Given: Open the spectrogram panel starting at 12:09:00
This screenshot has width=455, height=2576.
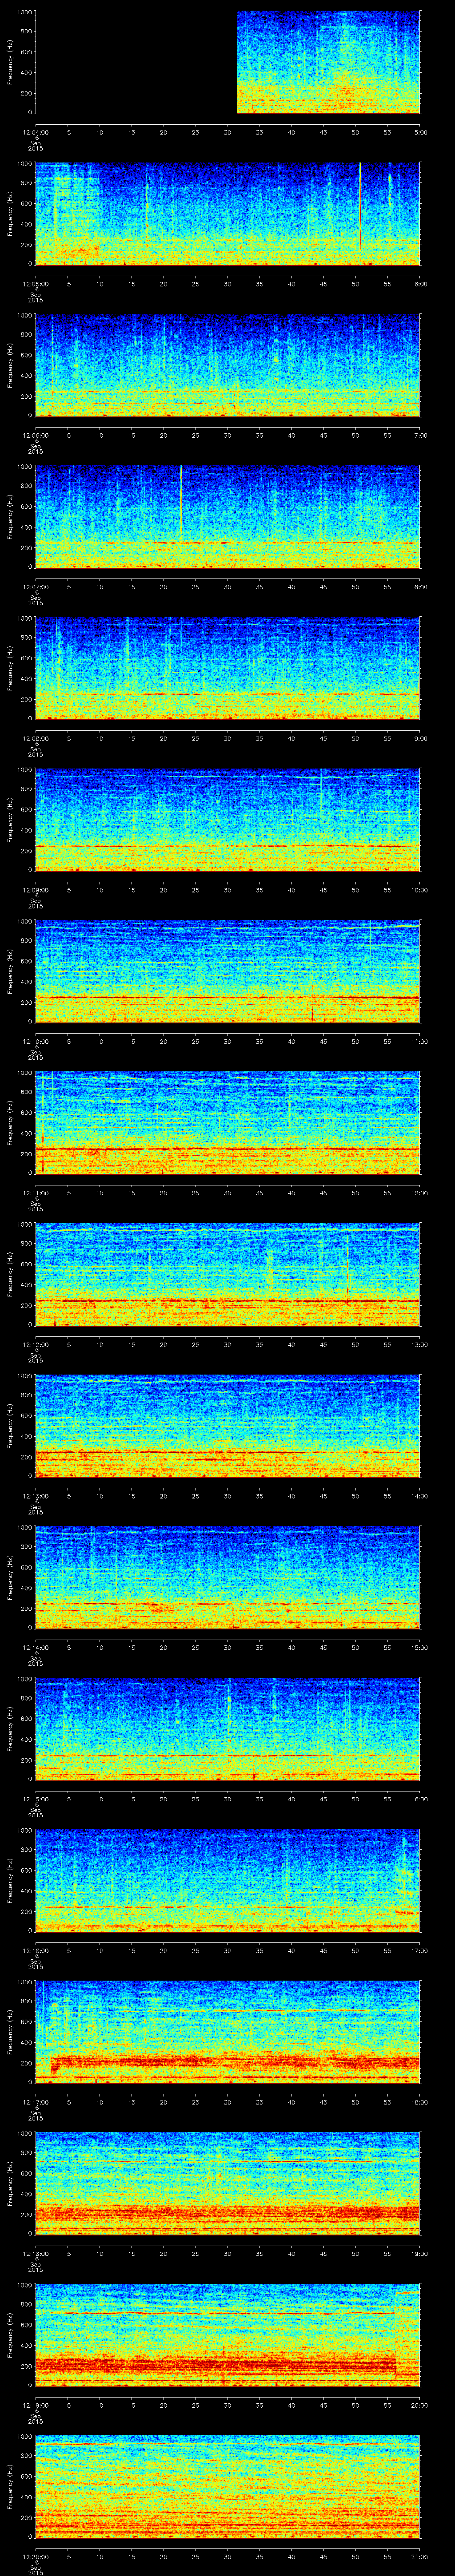Looking at the screenshot, I should (x=228, y=820).
